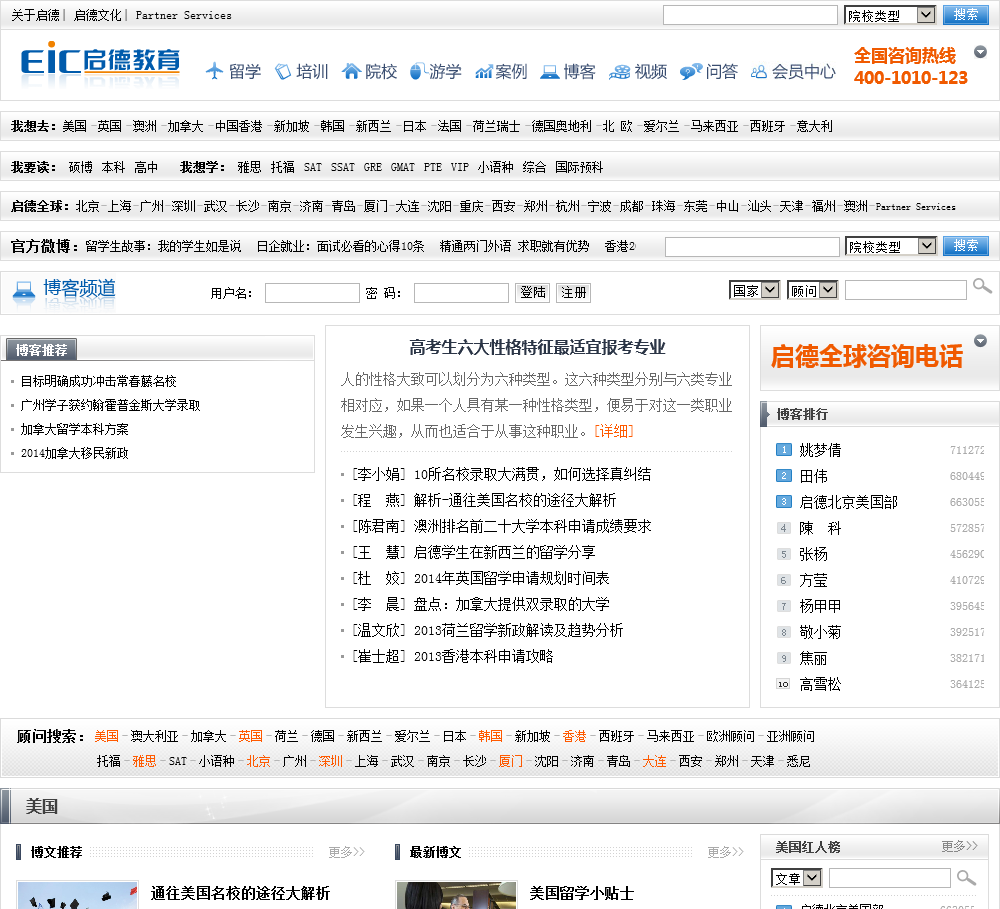Open blogger 启德北京美国部 in 博客排行
This screenshot has height=909, width=1000.
pyautogui.click(x=848, y=503)
